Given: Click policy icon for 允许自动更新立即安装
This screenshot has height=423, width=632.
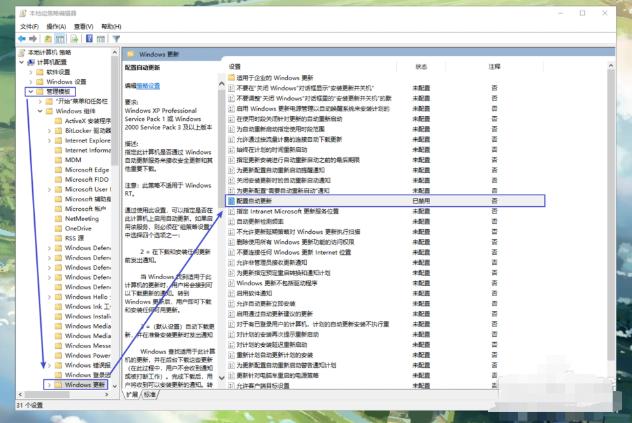Looking at the screenshot, I should coord(231,304).
